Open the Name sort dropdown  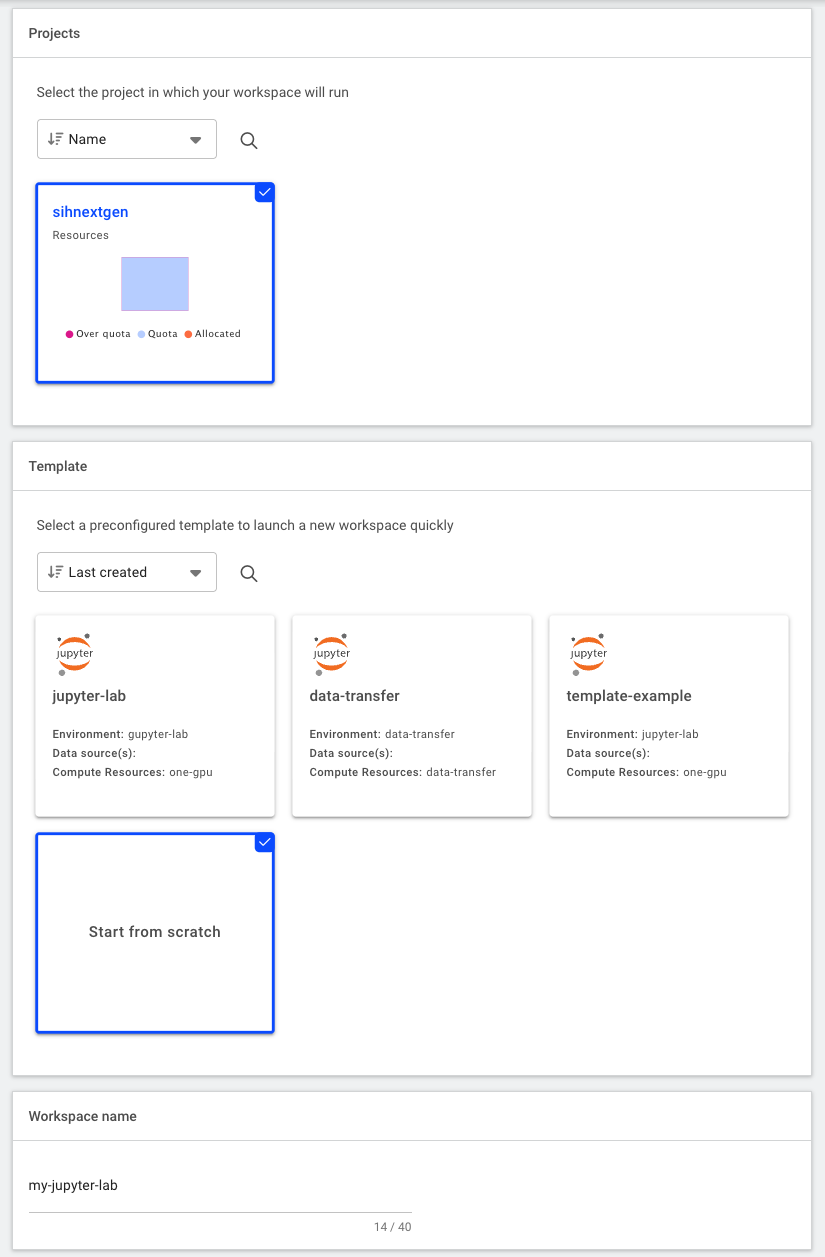click(x=126, y=139)
